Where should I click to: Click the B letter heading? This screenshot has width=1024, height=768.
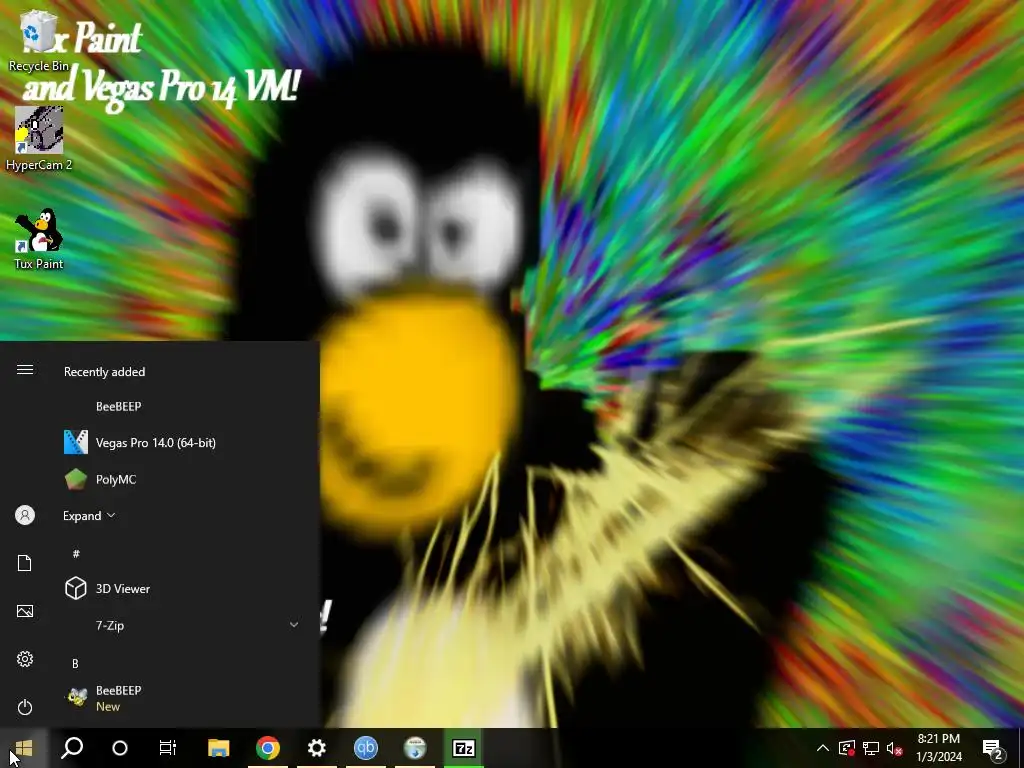click(x=75, y=664)
